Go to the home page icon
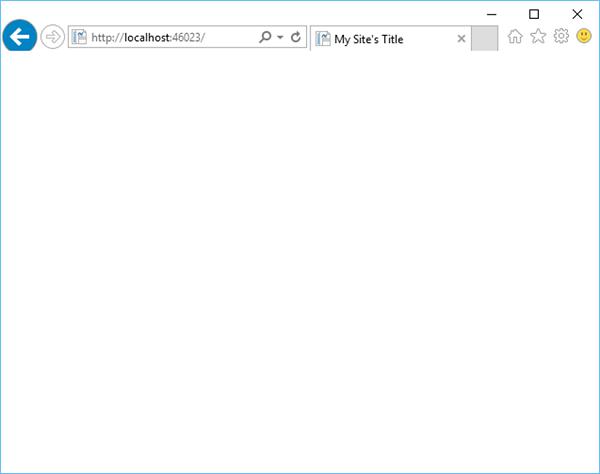Image resolution: width=600 pixels, height=474 pixels. pyautogui.click(x=515, y=36)
